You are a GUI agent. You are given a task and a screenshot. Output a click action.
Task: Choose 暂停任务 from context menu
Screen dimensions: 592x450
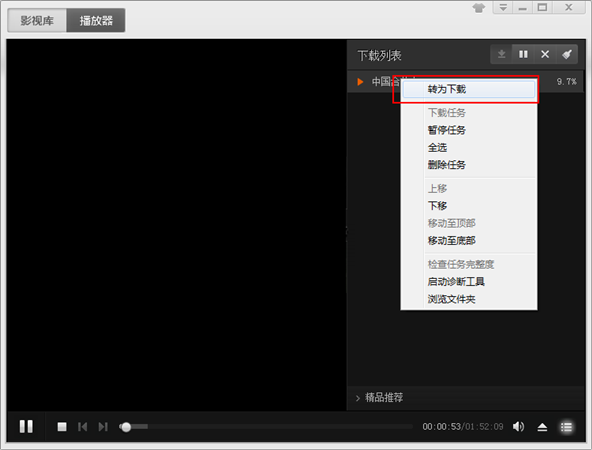(469, 130)
